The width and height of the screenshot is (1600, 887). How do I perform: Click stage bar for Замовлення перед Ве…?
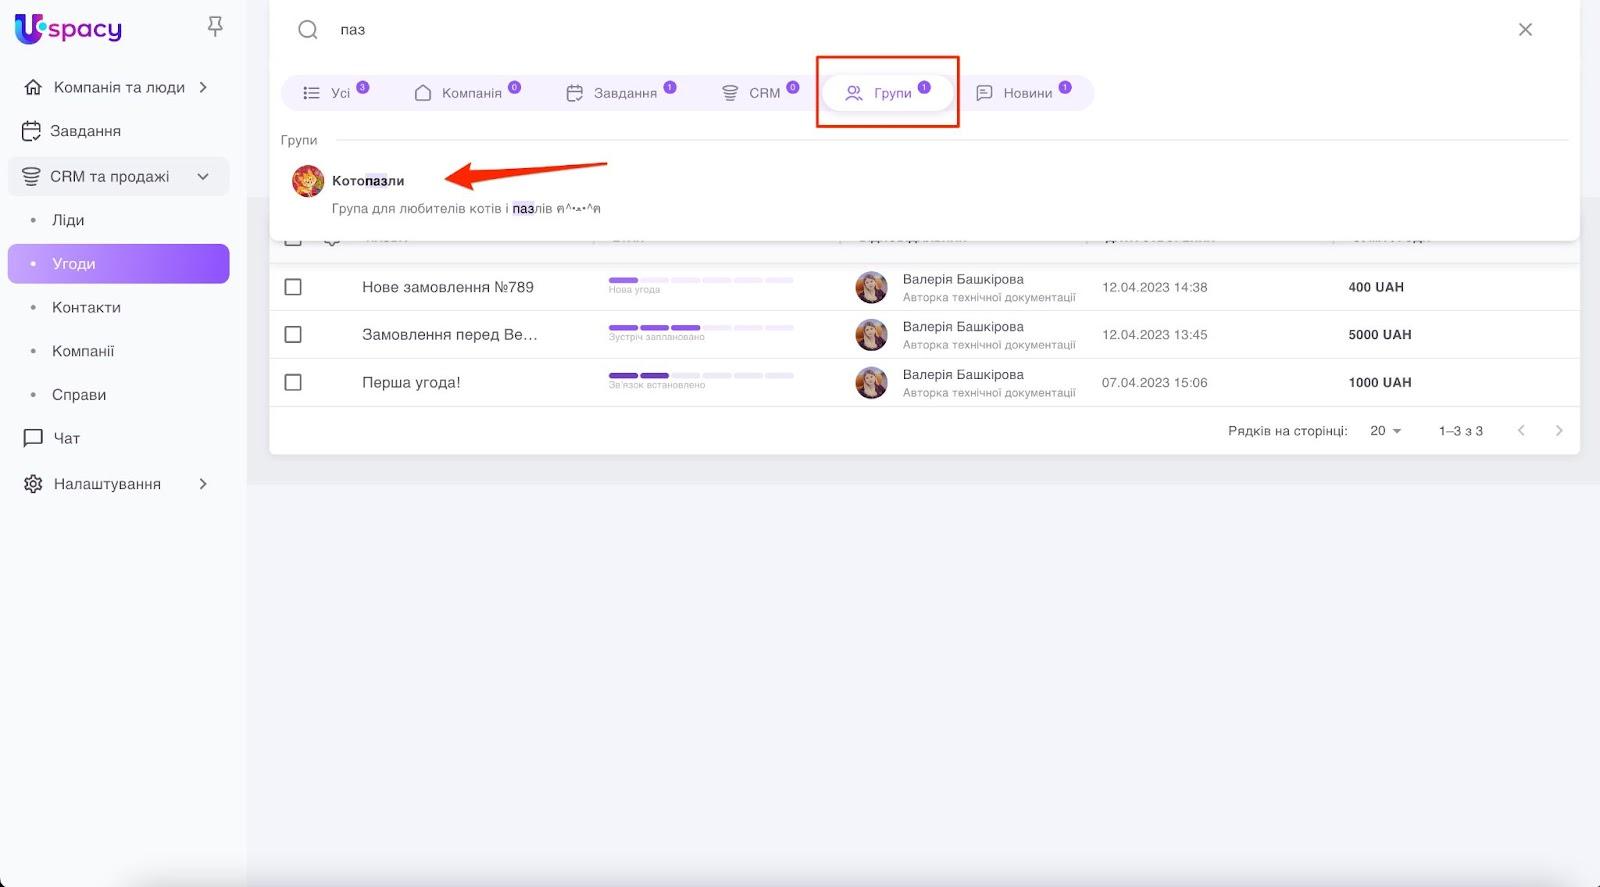click(x=701, y=328)
